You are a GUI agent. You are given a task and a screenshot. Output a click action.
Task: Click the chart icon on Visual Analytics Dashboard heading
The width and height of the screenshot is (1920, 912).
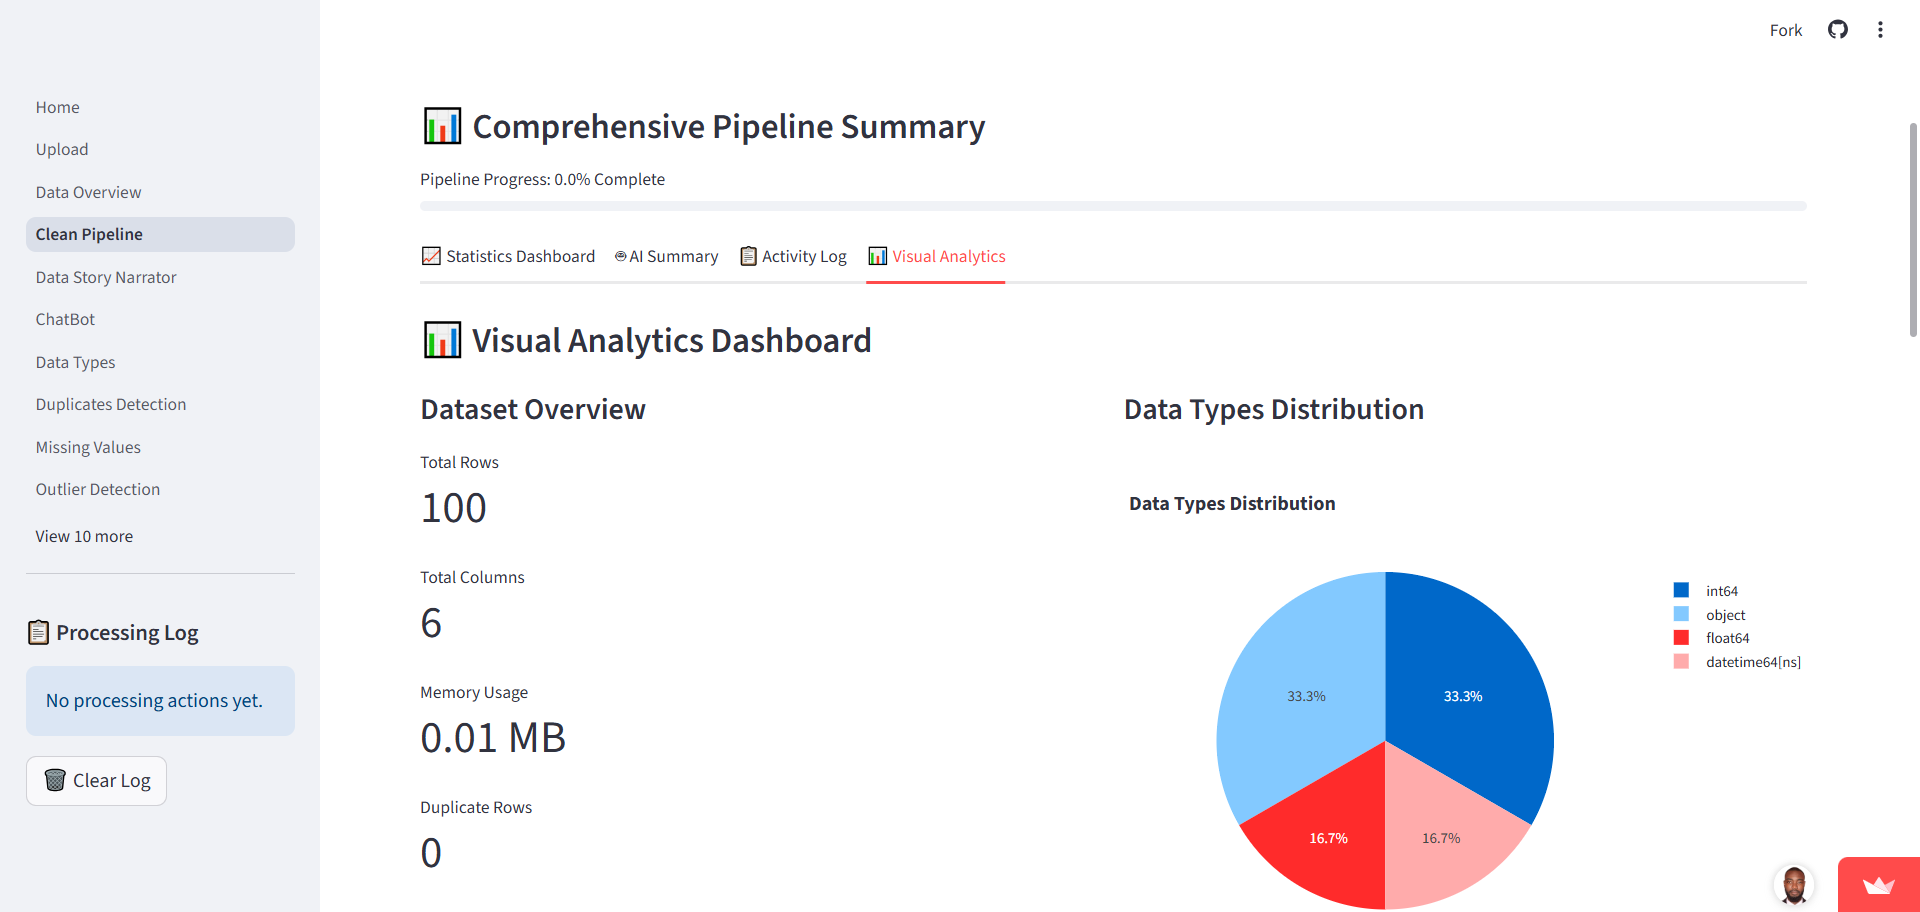point(441,340)
